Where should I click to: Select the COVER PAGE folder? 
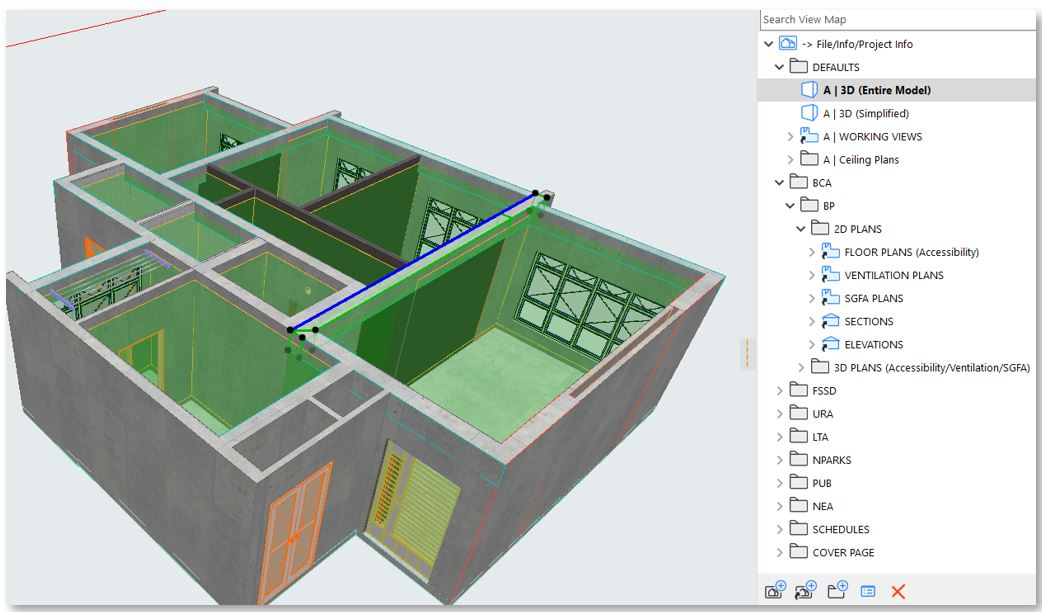[x=843, y=552]
